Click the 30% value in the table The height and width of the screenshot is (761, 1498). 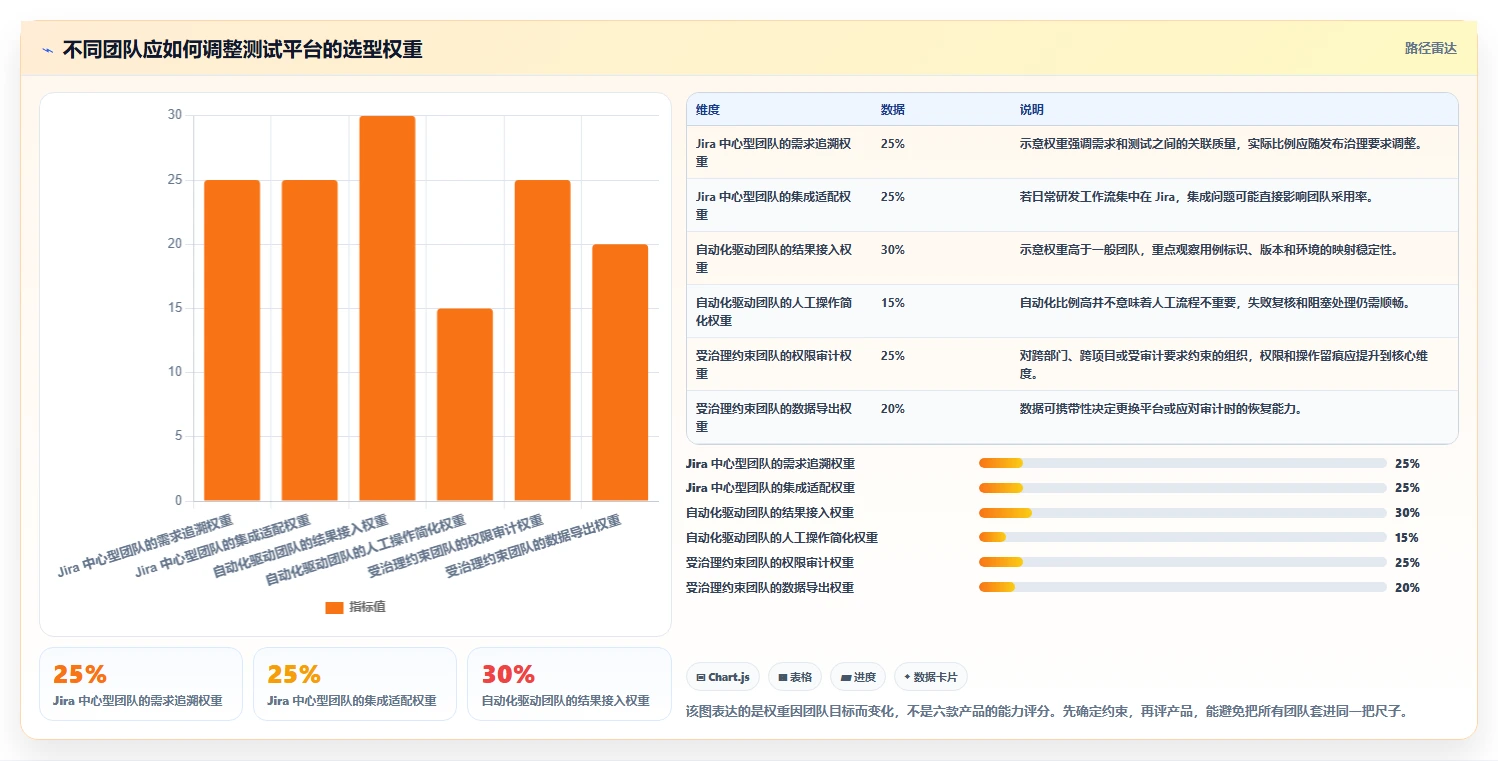tap(893, 250)
